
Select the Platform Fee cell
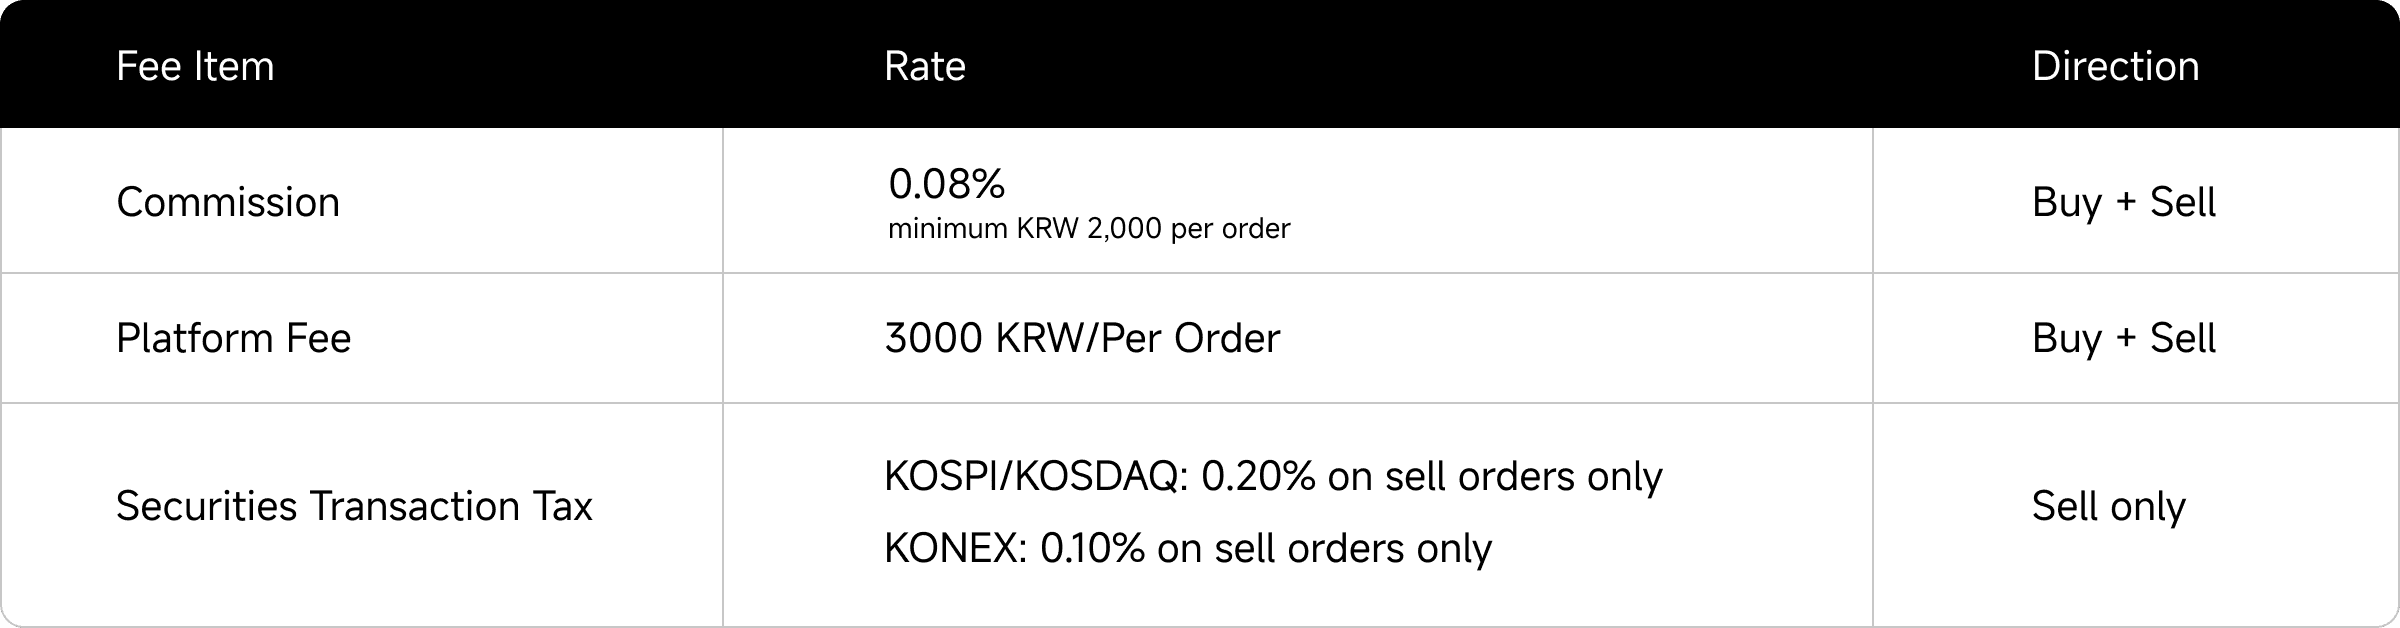point(361,338)
